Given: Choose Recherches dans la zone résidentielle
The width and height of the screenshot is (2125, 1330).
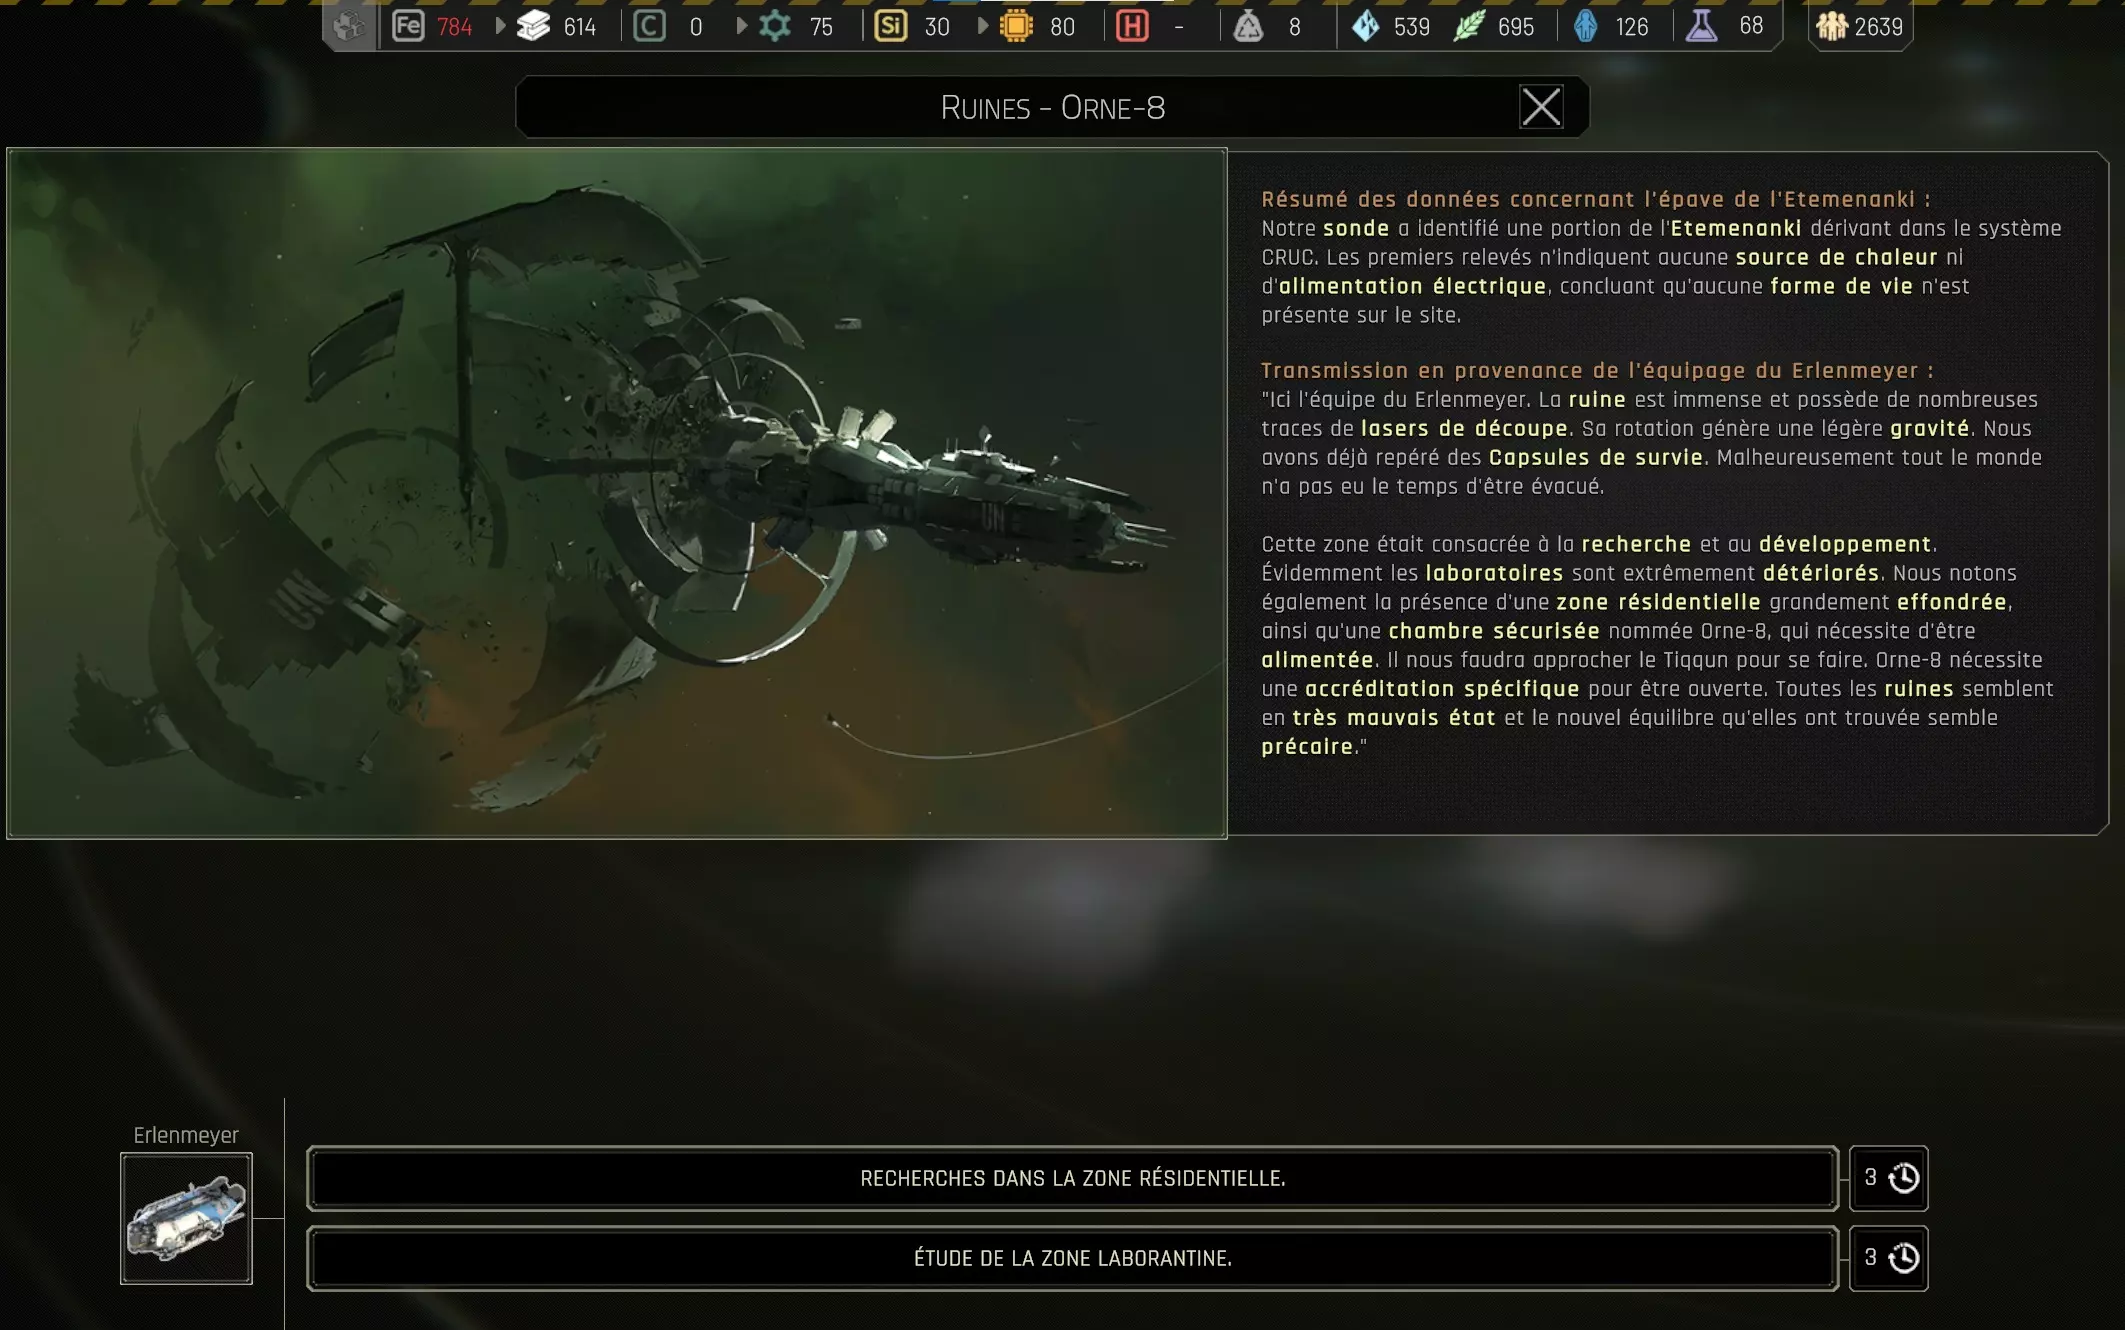Looking at the screenshot, I should coord(1072,1178).
